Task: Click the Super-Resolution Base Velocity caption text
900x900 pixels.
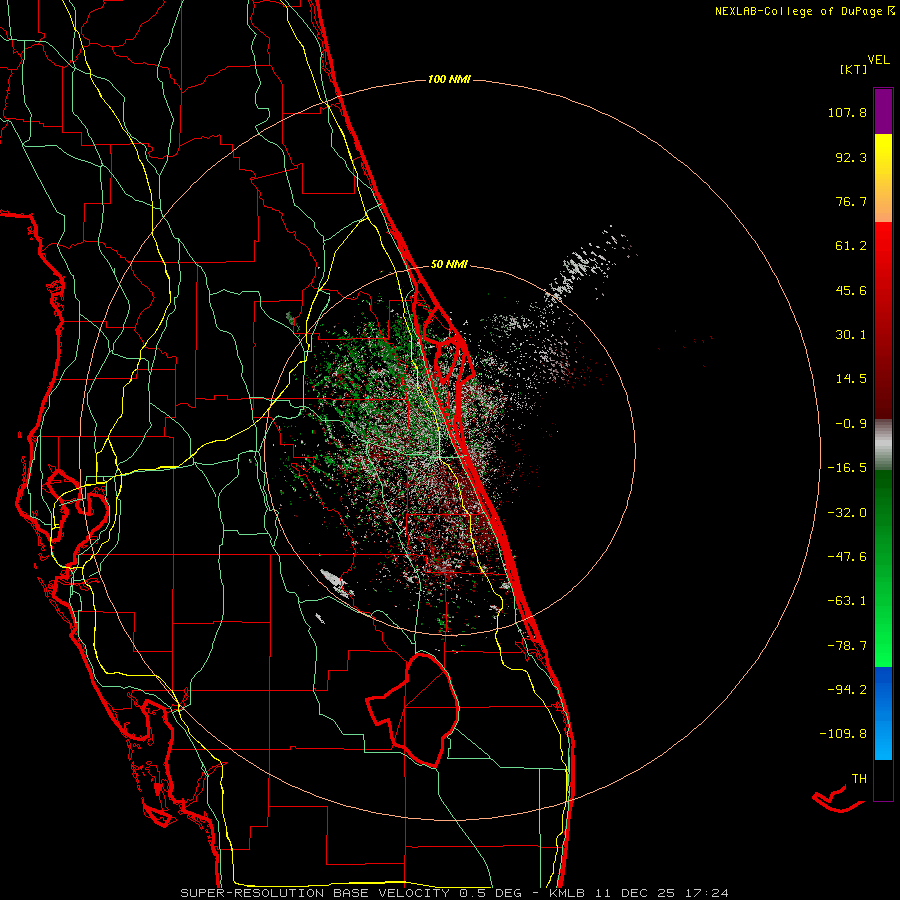Action: click(454, 893)
